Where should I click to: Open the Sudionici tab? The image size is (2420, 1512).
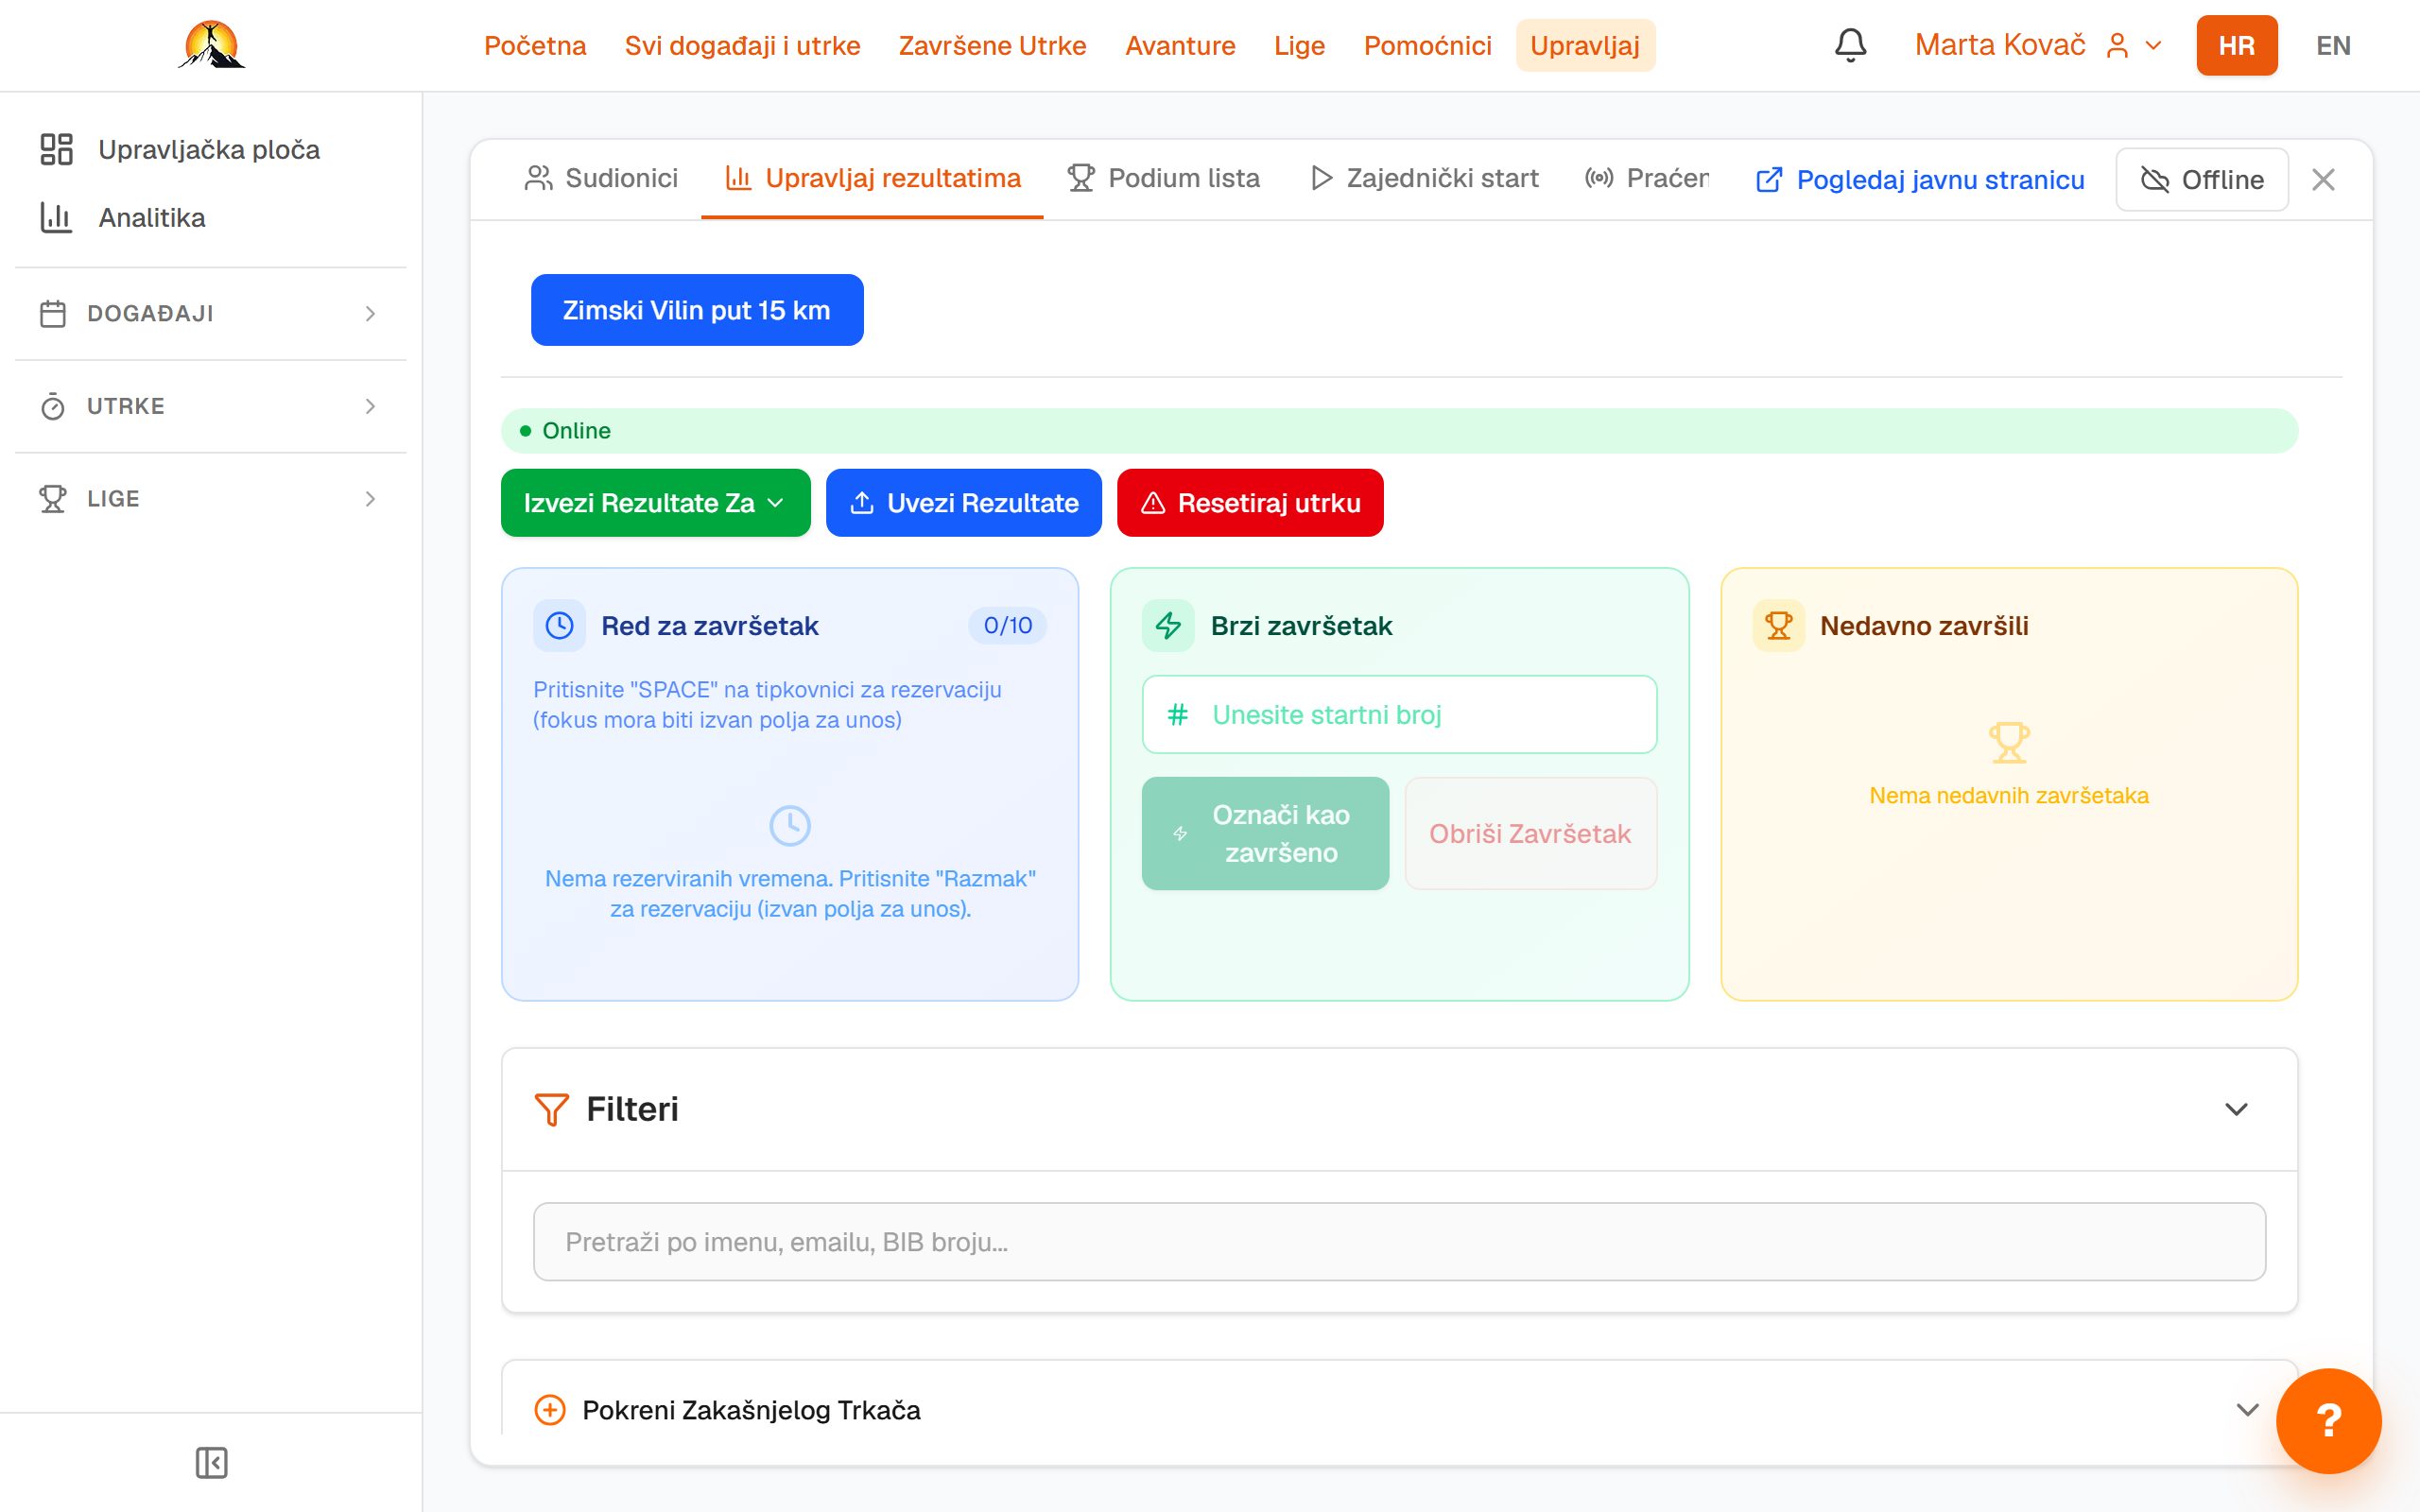click(x=601, y=178)
